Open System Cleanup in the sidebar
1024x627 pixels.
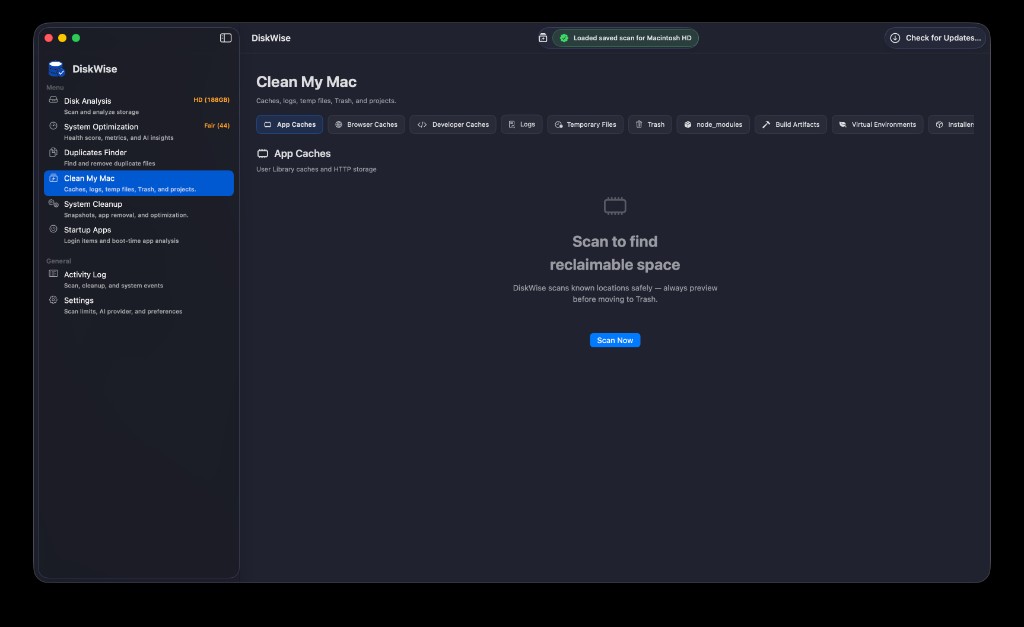point(138,209)
